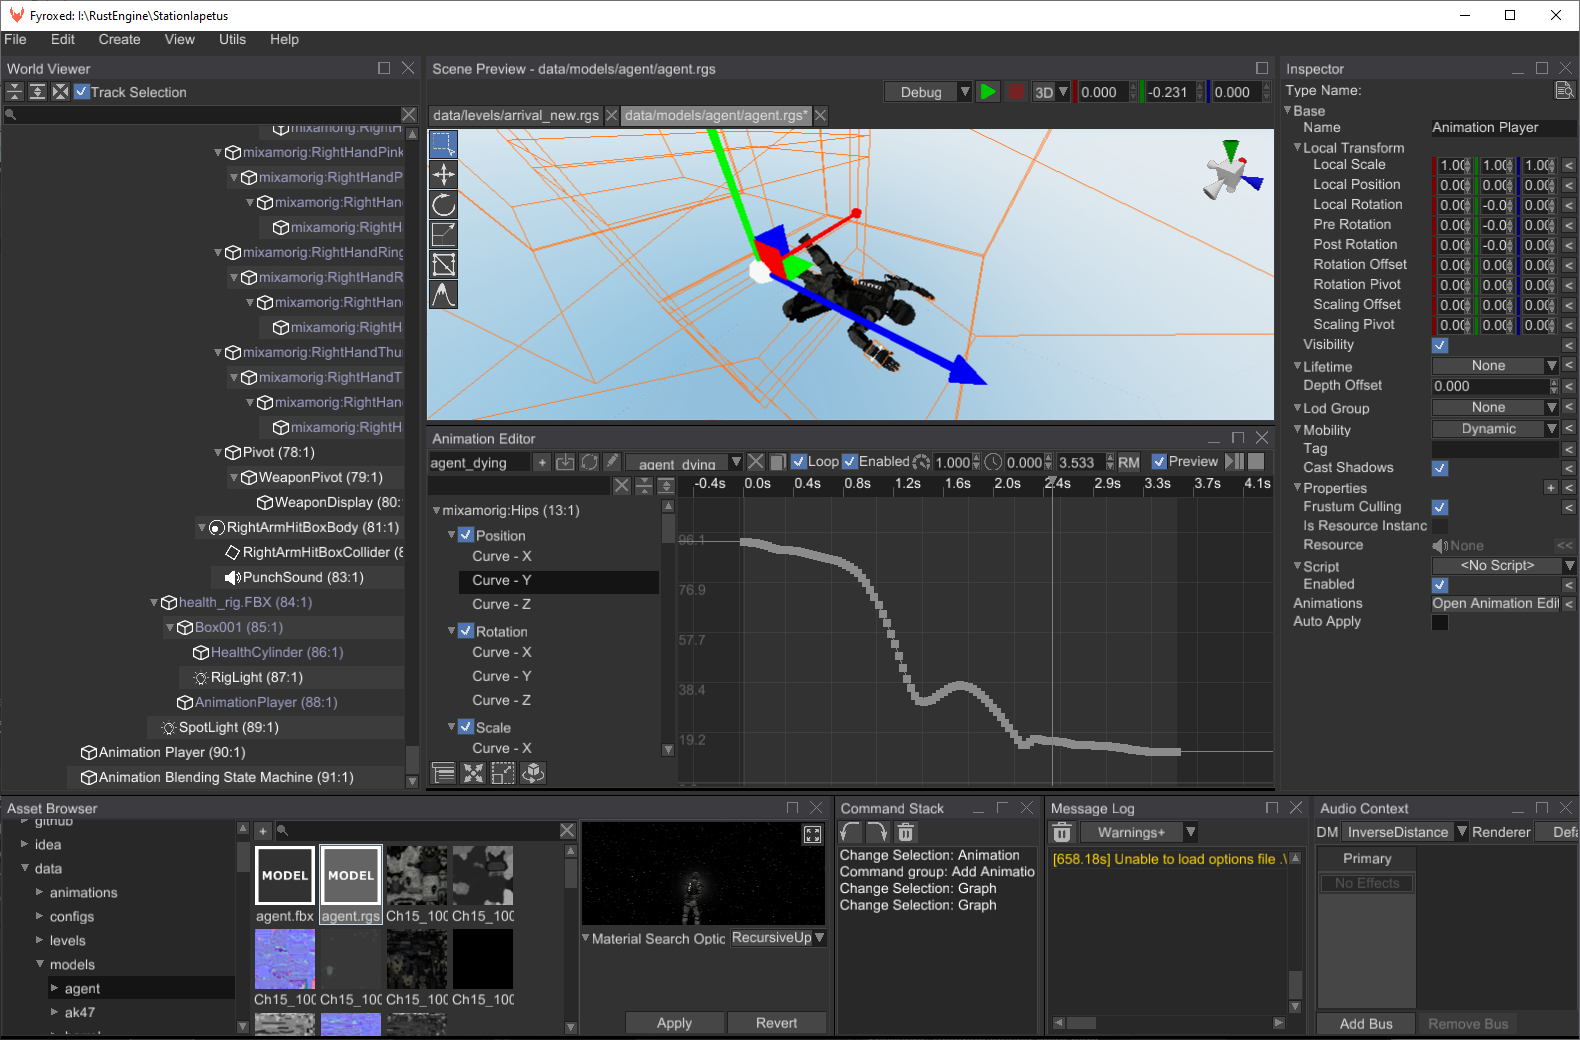Expand animations folder in Asset Browser
1580x1040 pixels.
click(x=40, y=892)
